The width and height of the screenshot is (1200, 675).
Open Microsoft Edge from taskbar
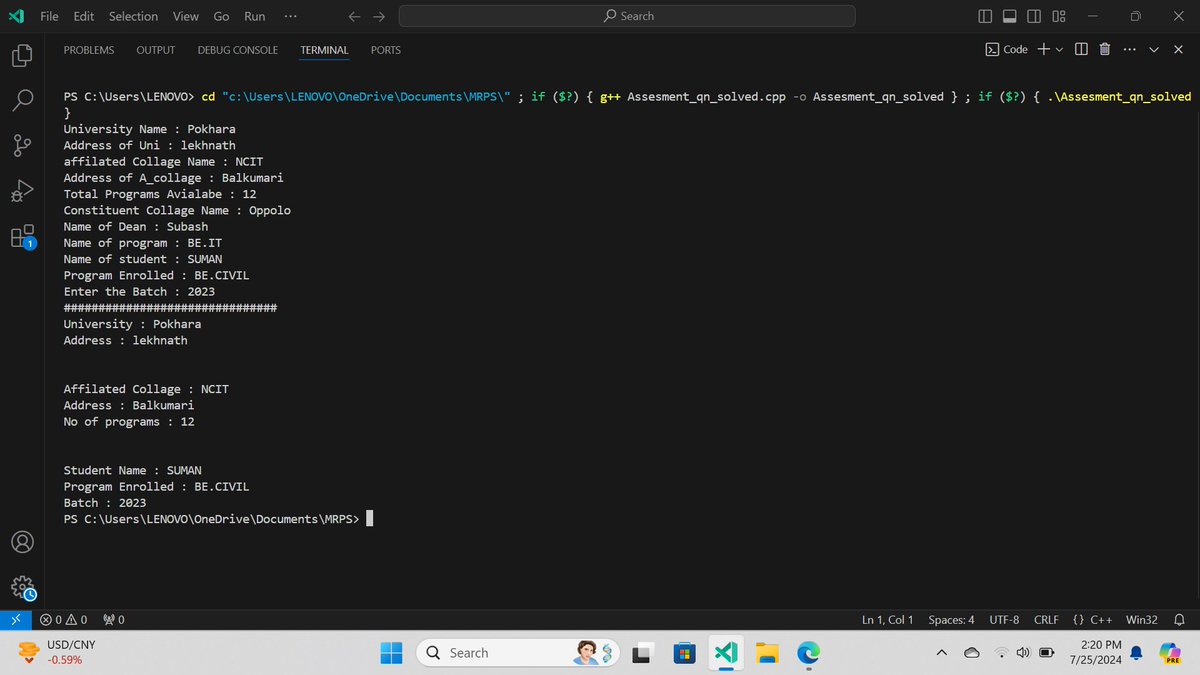click(x=808, y=653)
